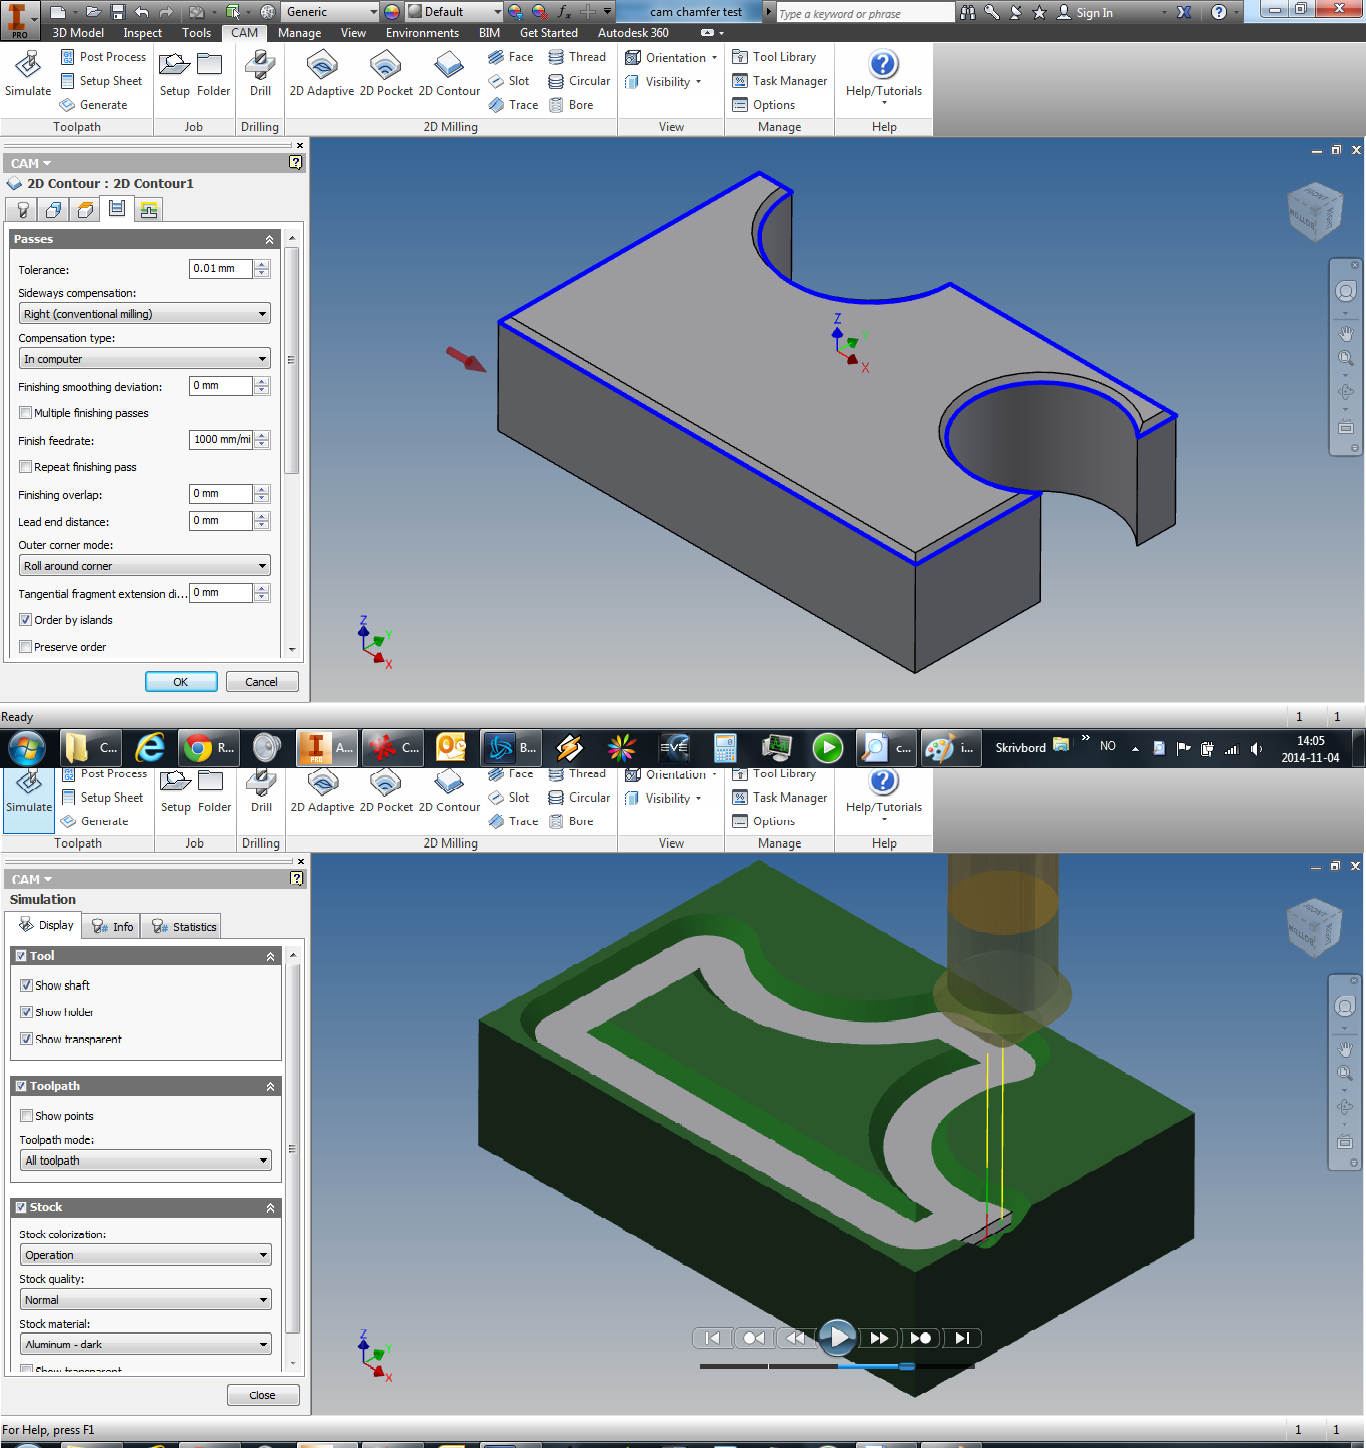Enable Preserve order checkbox
This screenshot has height=1448, width=1366.
click(26, 647)
